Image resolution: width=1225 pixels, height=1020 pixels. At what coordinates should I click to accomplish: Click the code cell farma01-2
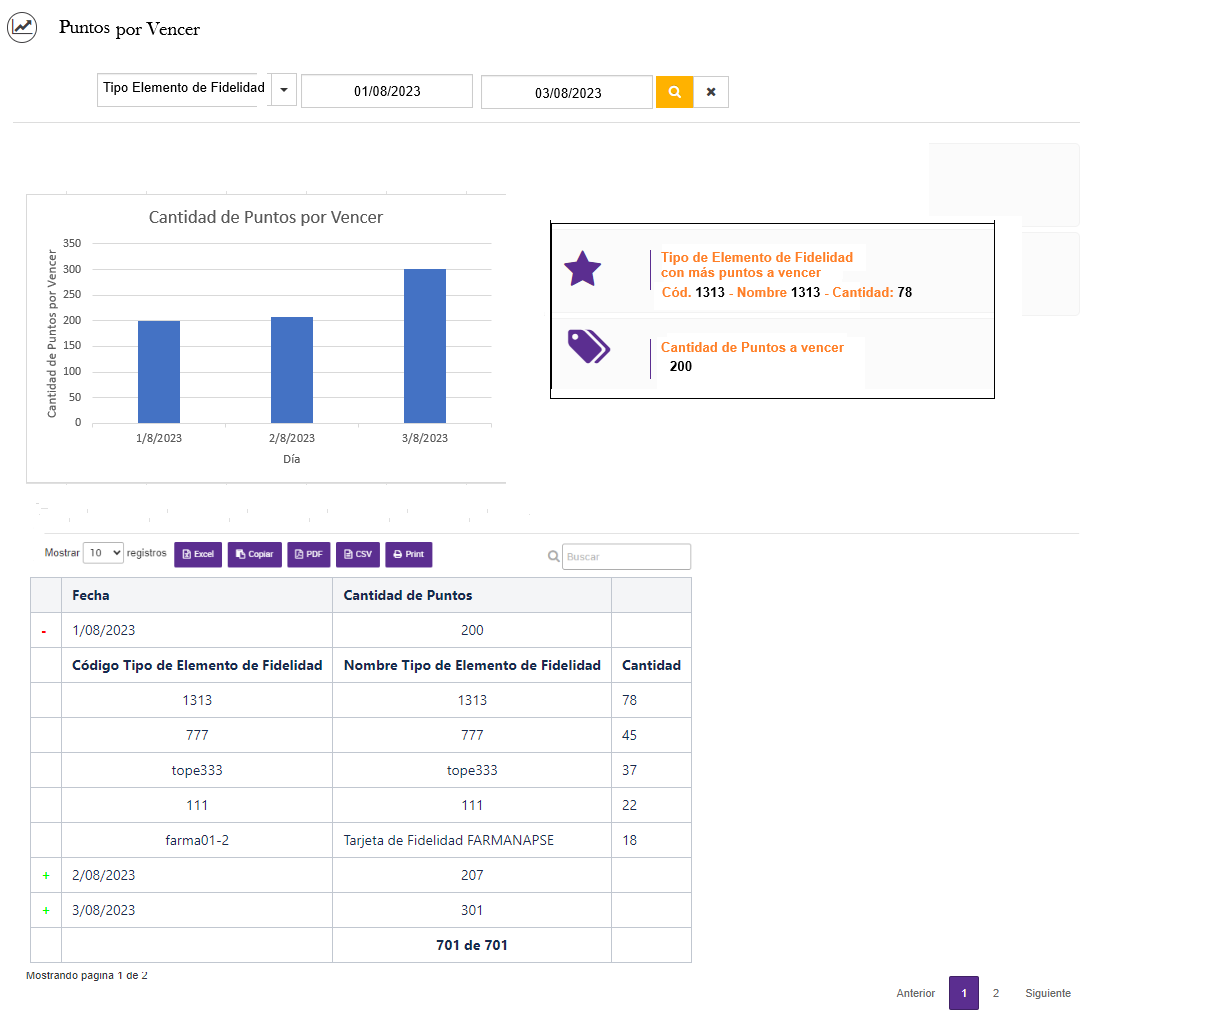pos(197,840)
